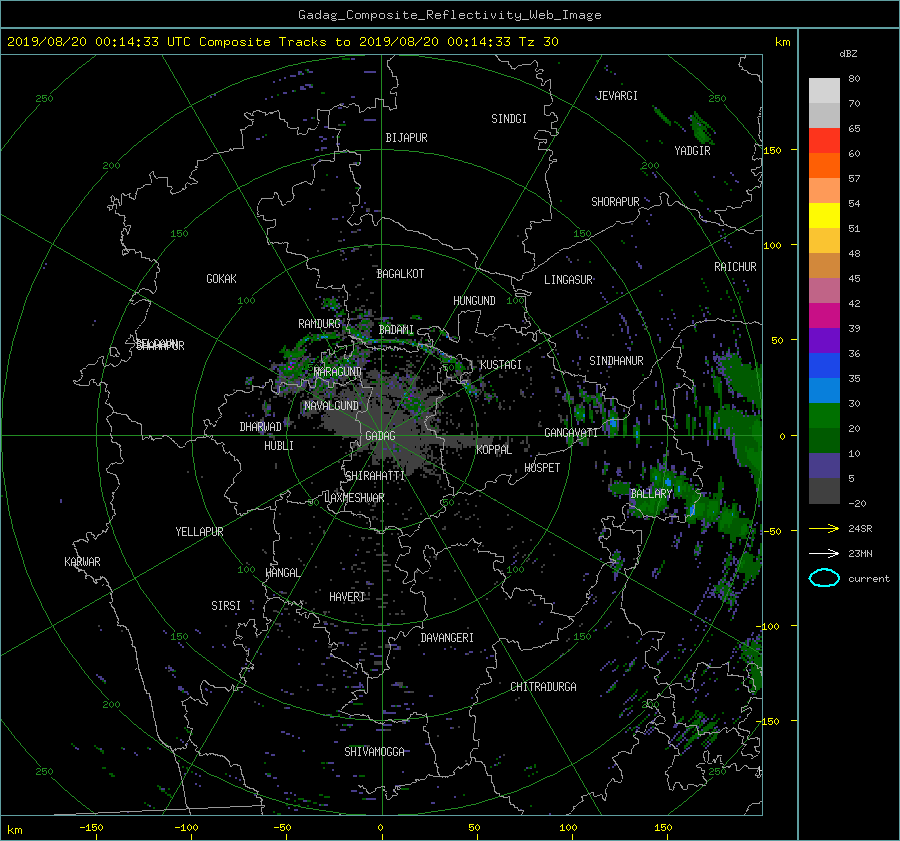
Task: Click the SINDGI city label
Action: pyautogui.click(x=509, y=119)
